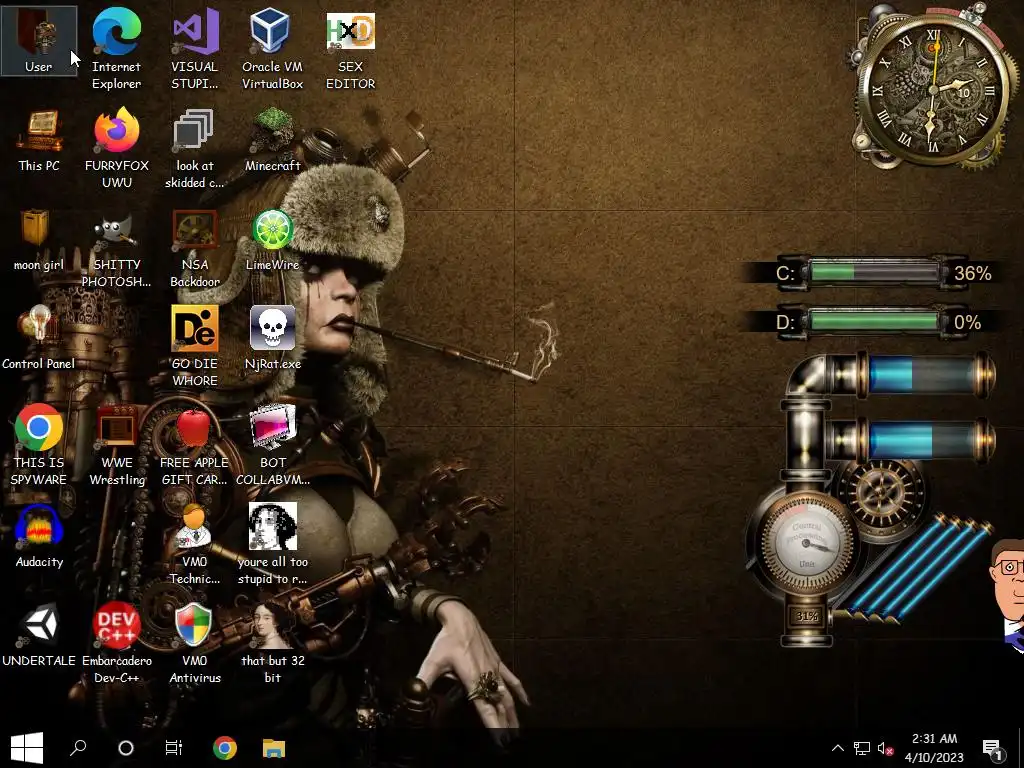1024x768 pixels.
Task: Launch Chrome from the taskbar
Action: pos(225,748)
